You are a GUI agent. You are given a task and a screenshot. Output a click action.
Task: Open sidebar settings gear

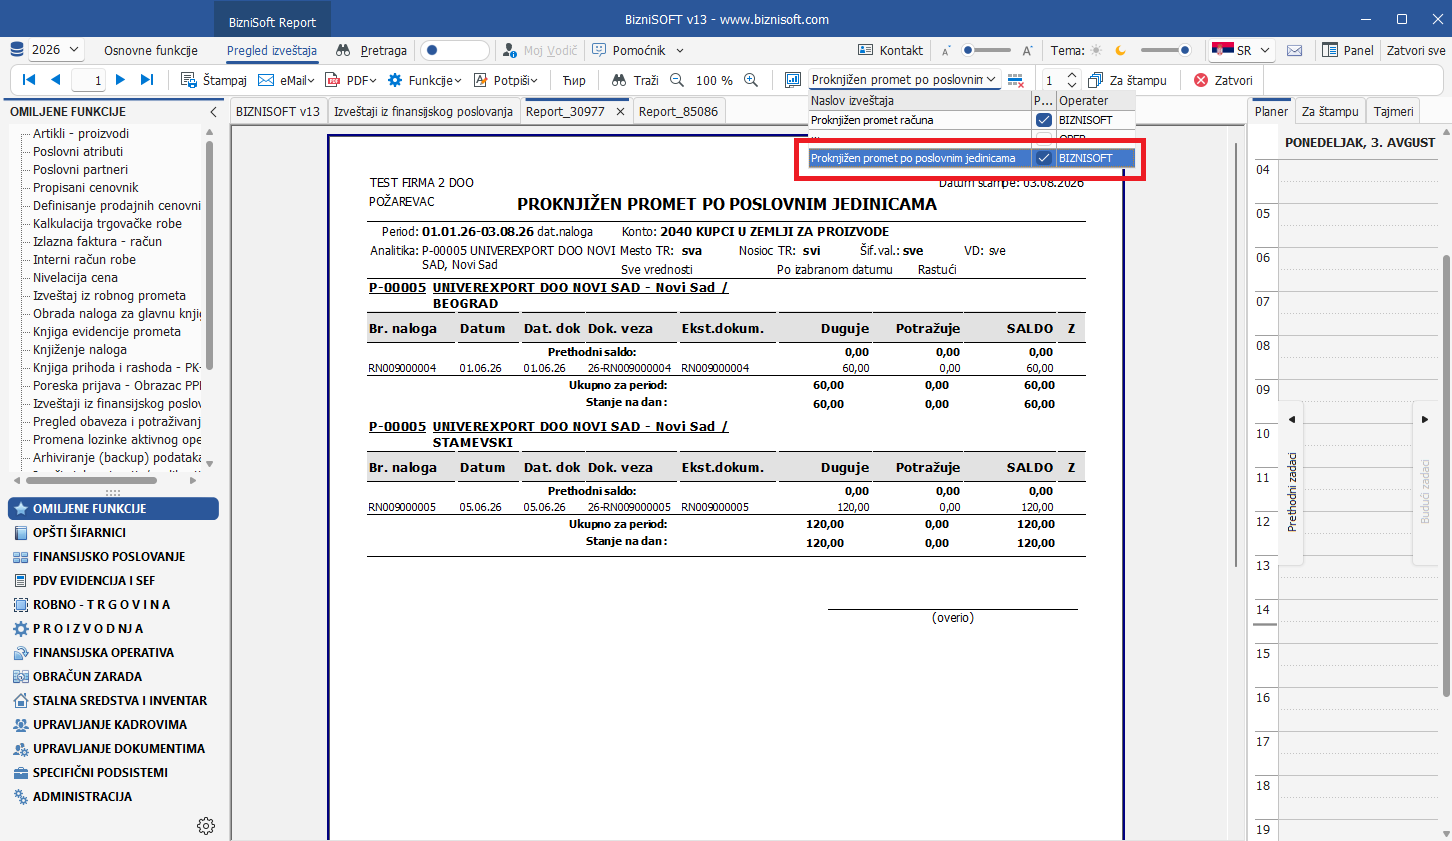pyautogui.click(x=206, y=826)
